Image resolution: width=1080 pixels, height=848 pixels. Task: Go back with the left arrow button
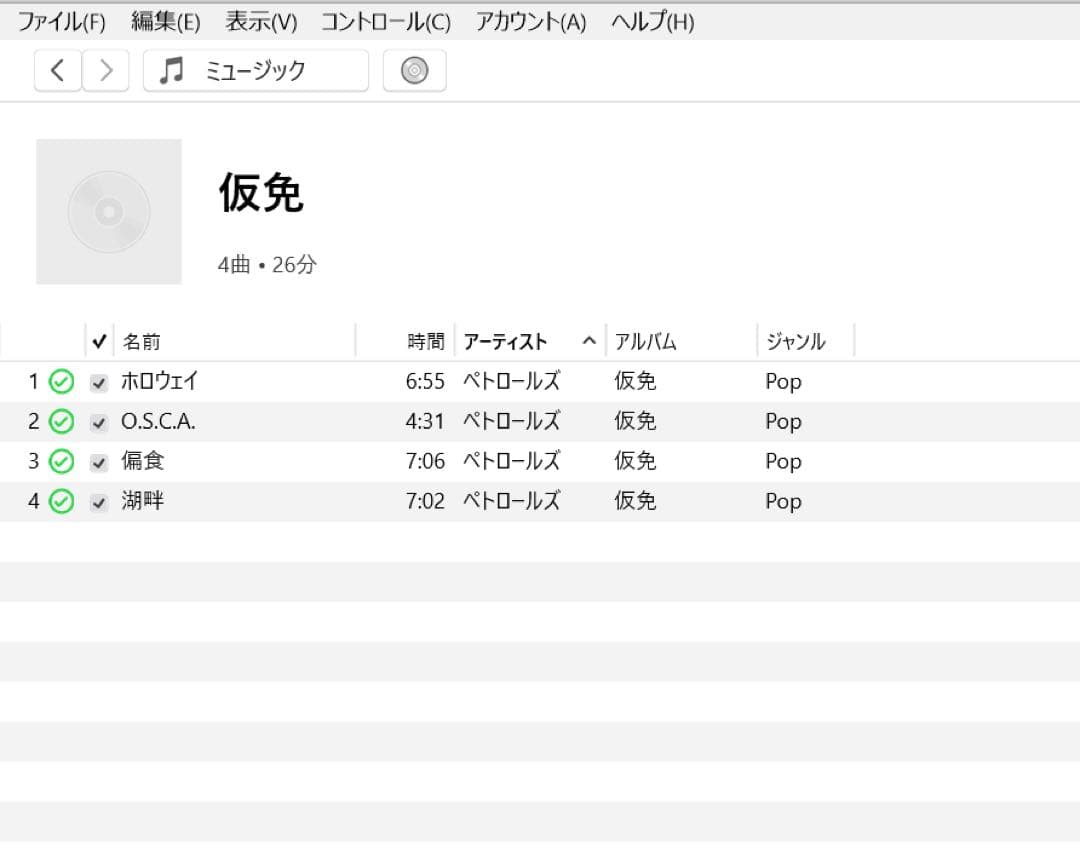(x=58, y=70)
